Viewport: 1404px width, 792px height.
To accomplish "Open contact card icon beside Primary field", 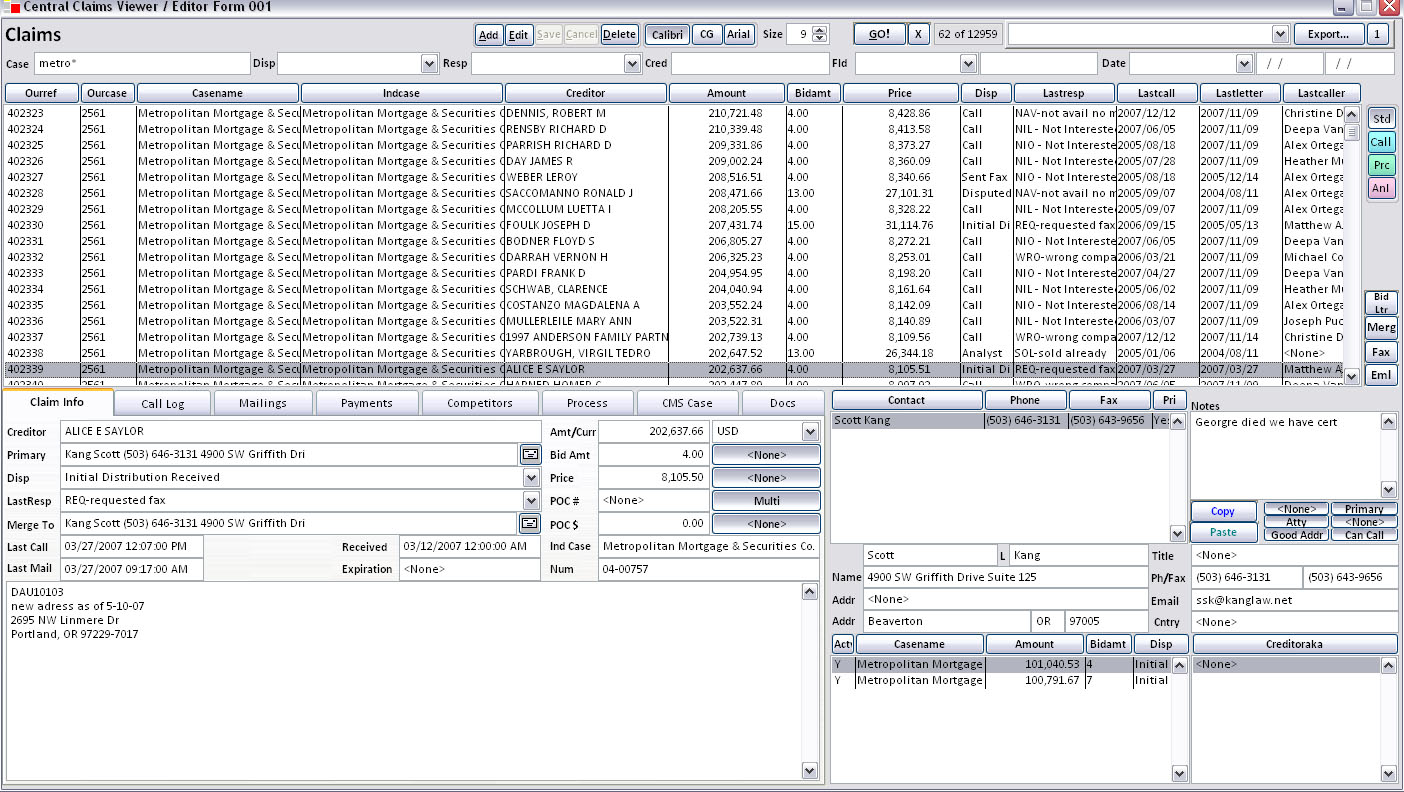I will tap(530, 454).
